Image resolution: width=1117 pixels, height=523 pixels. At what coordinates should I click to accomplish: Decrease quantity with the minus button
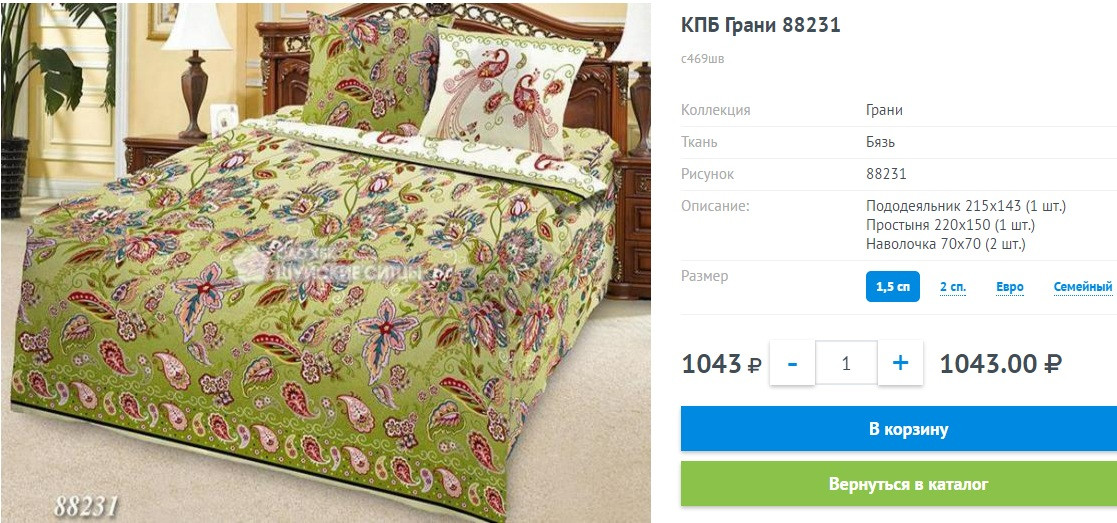coord(792,363)
